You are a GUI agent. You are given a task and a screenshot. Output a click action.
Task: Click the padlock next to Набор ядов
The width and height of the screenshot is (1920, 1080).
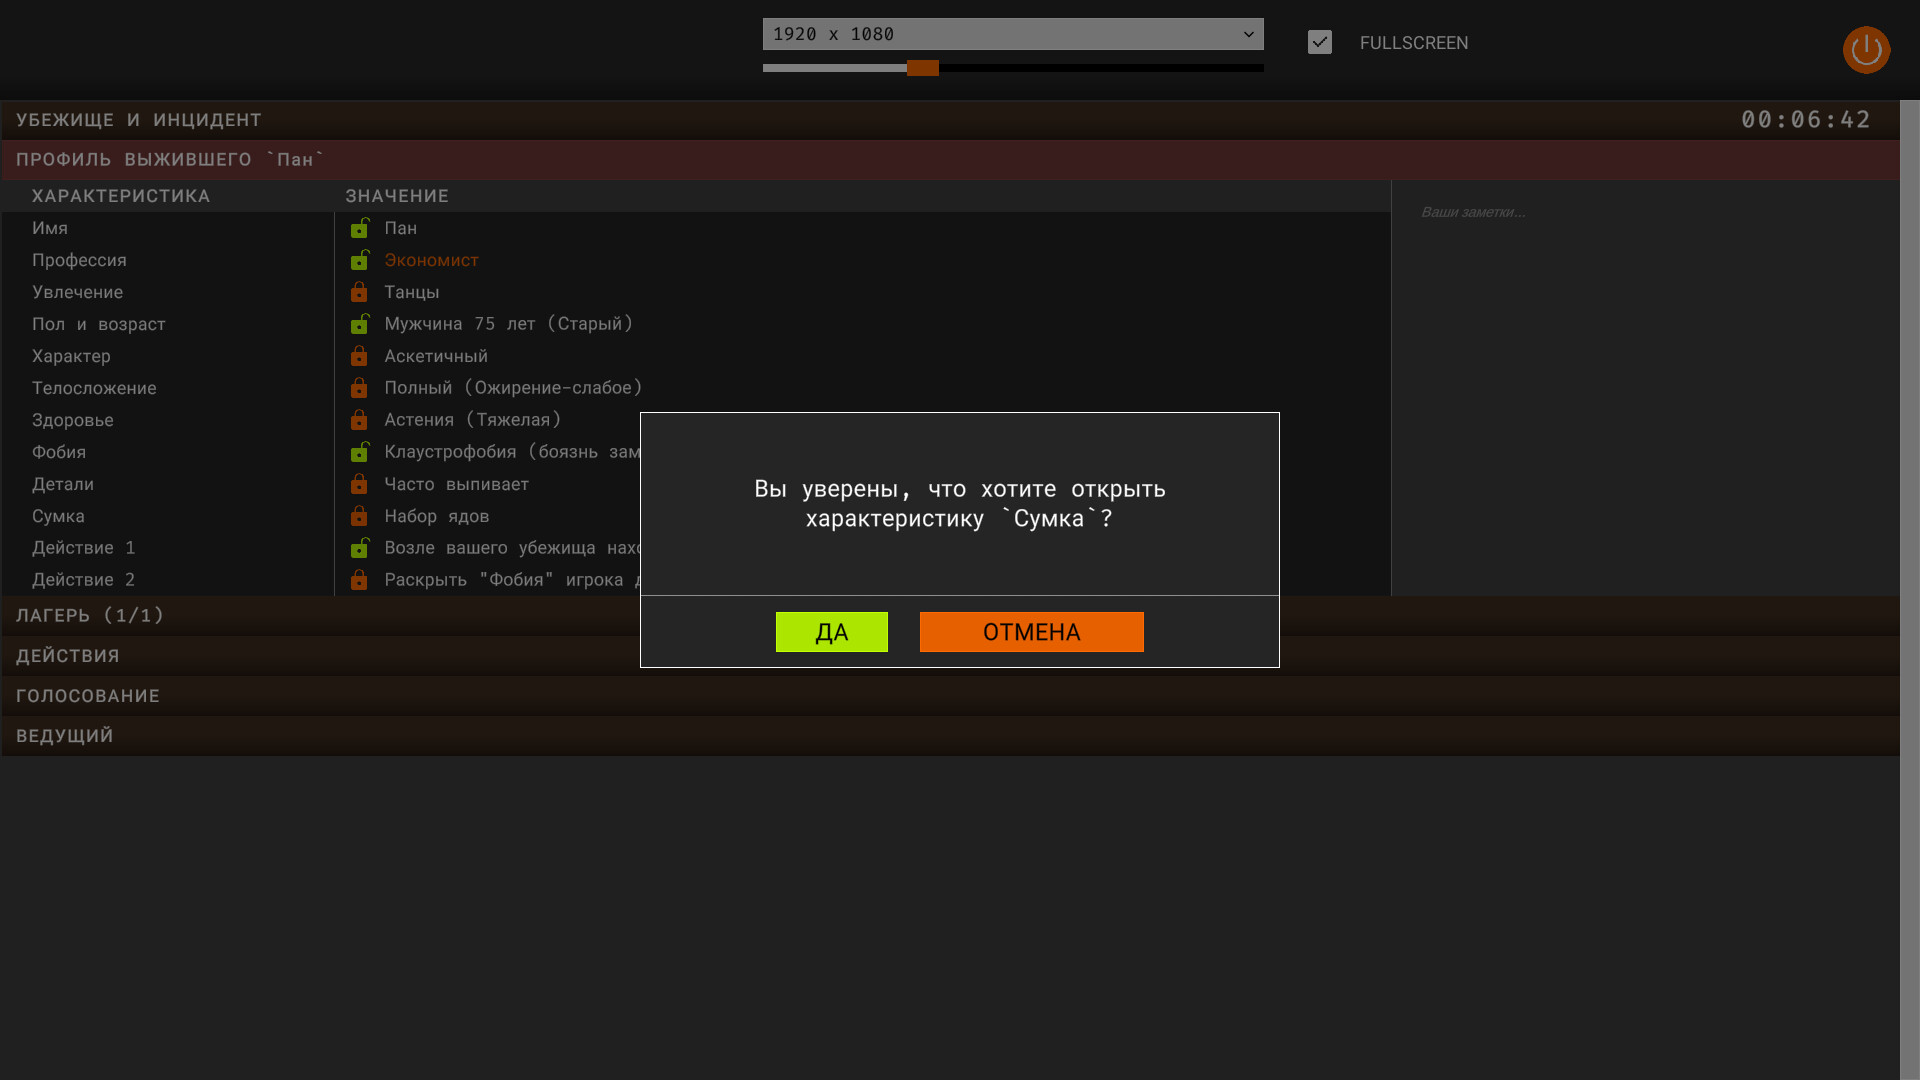(x=360, y=516)
